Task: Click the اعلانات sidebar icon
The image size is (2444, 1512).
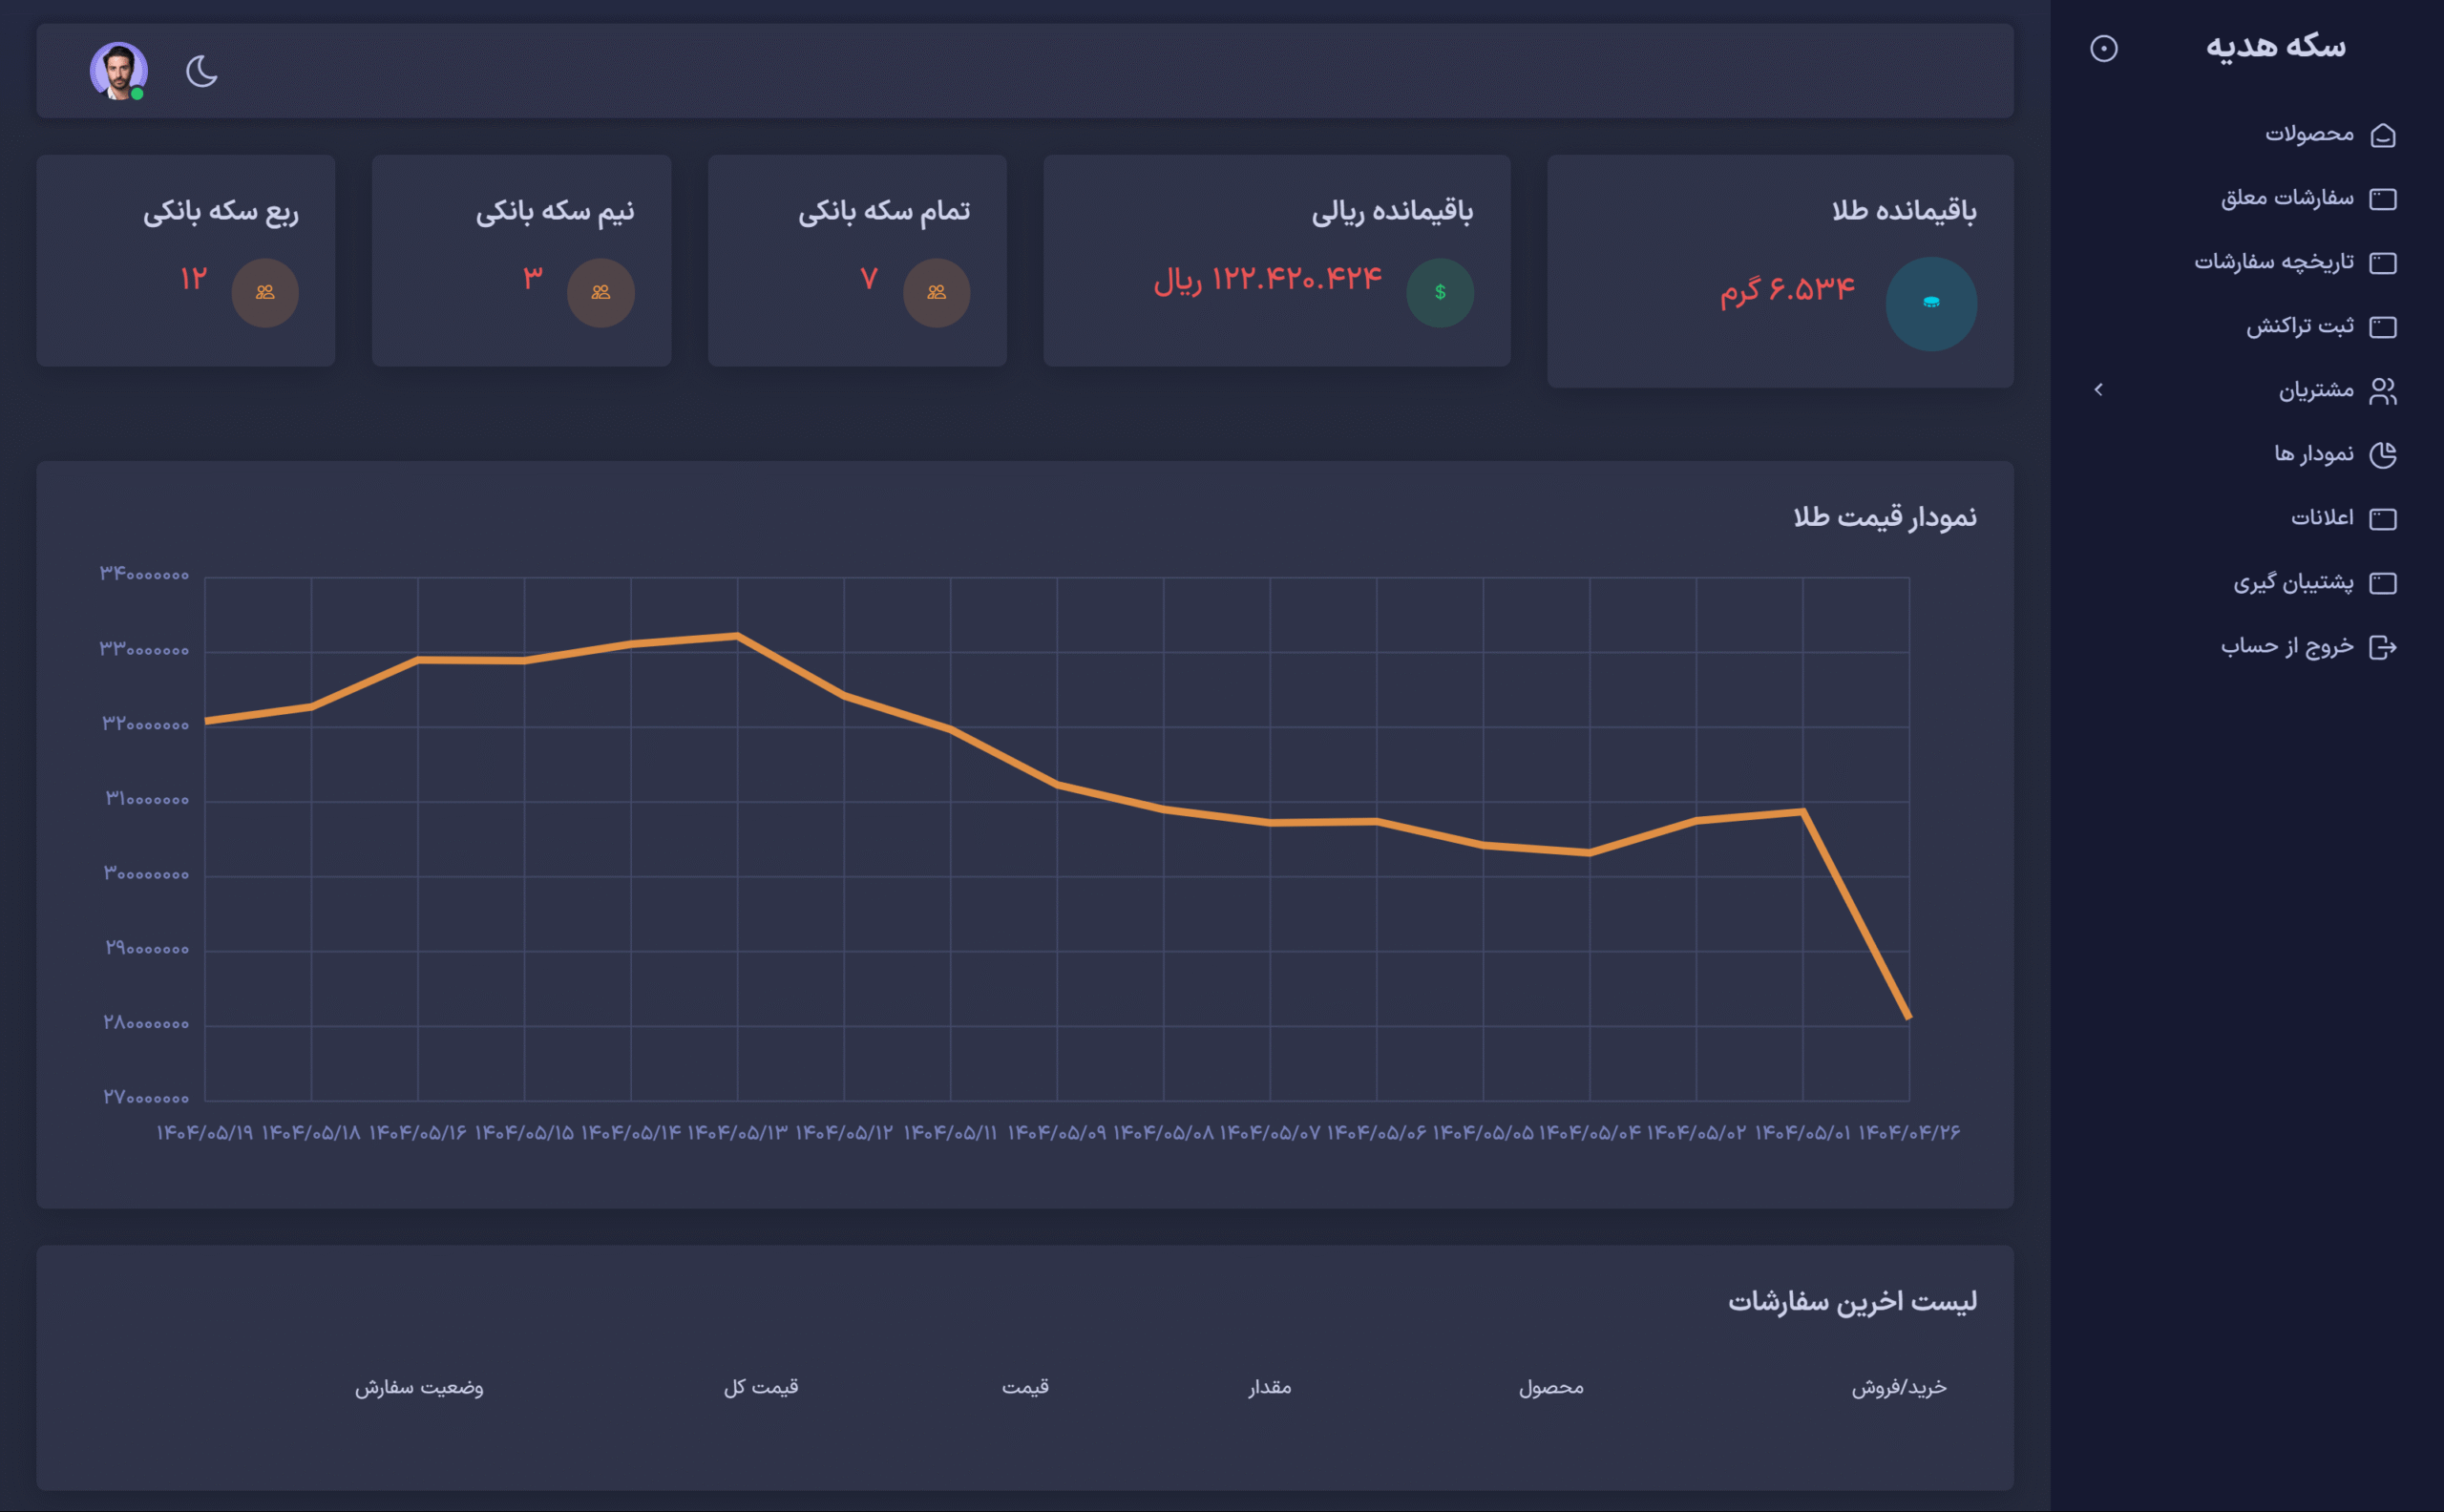Action: coord(2383,519)
